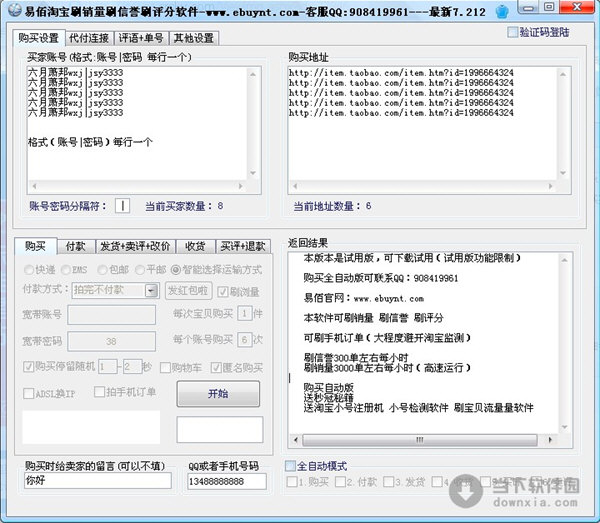Viewport: 600px width, 523px height.
Task: Click right arrow of 返回结果 horizontal scrollbar
Action: pyautogui.click(x=550, y=440)
